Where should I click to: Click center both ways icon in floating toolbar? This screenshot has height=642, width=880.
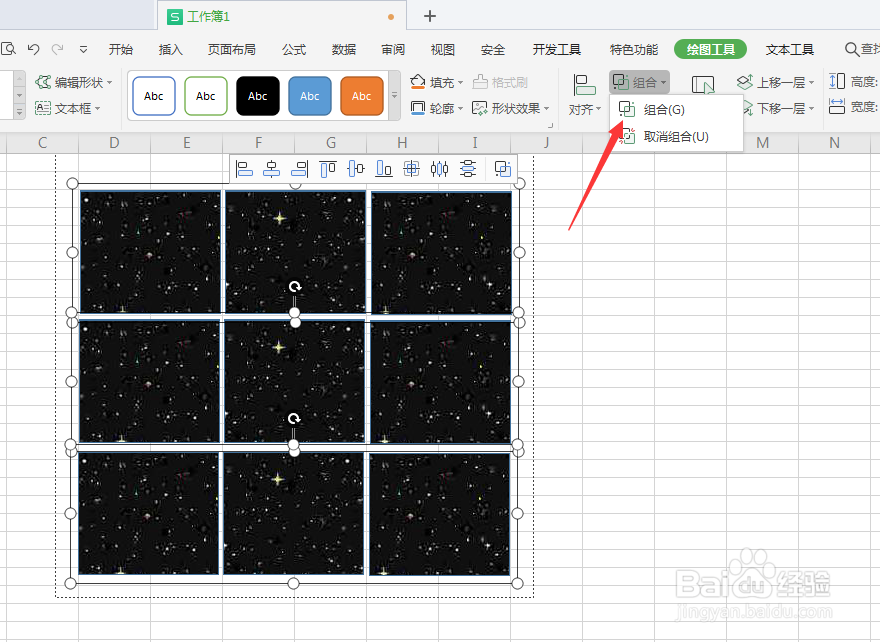411,168
